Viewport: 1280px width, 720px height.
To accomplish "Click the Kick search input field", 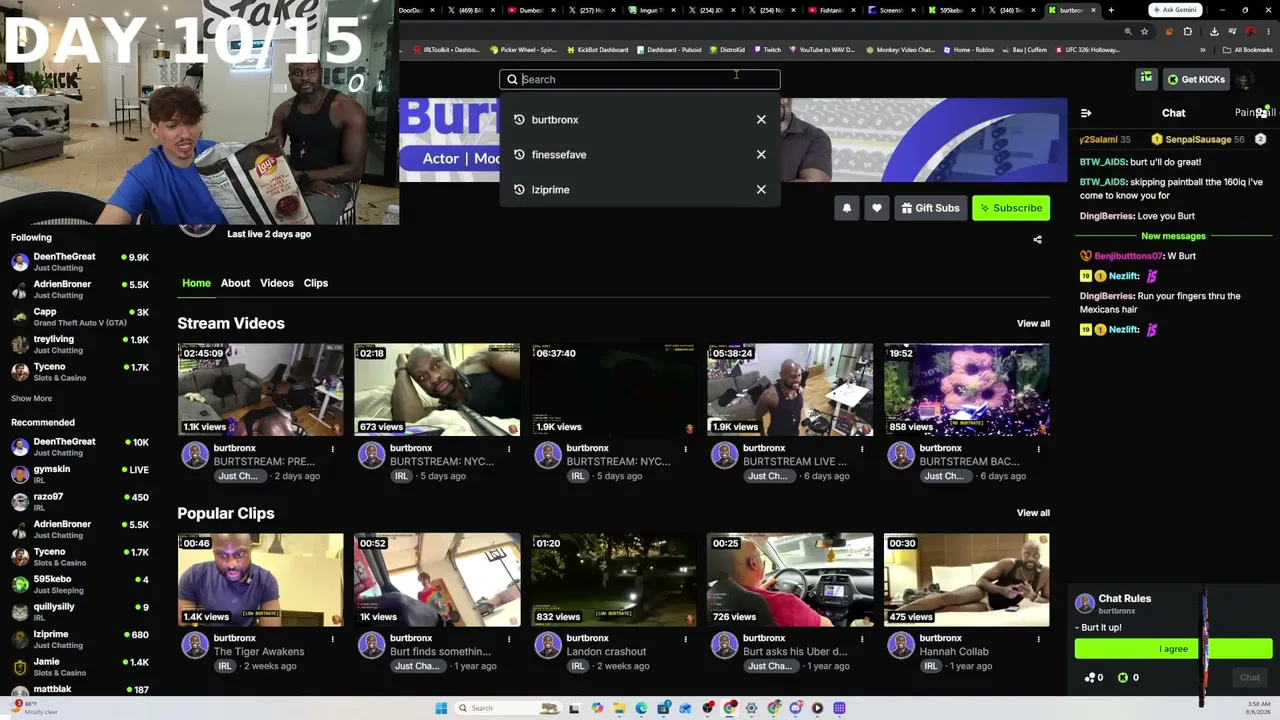I will coord(640,79).
